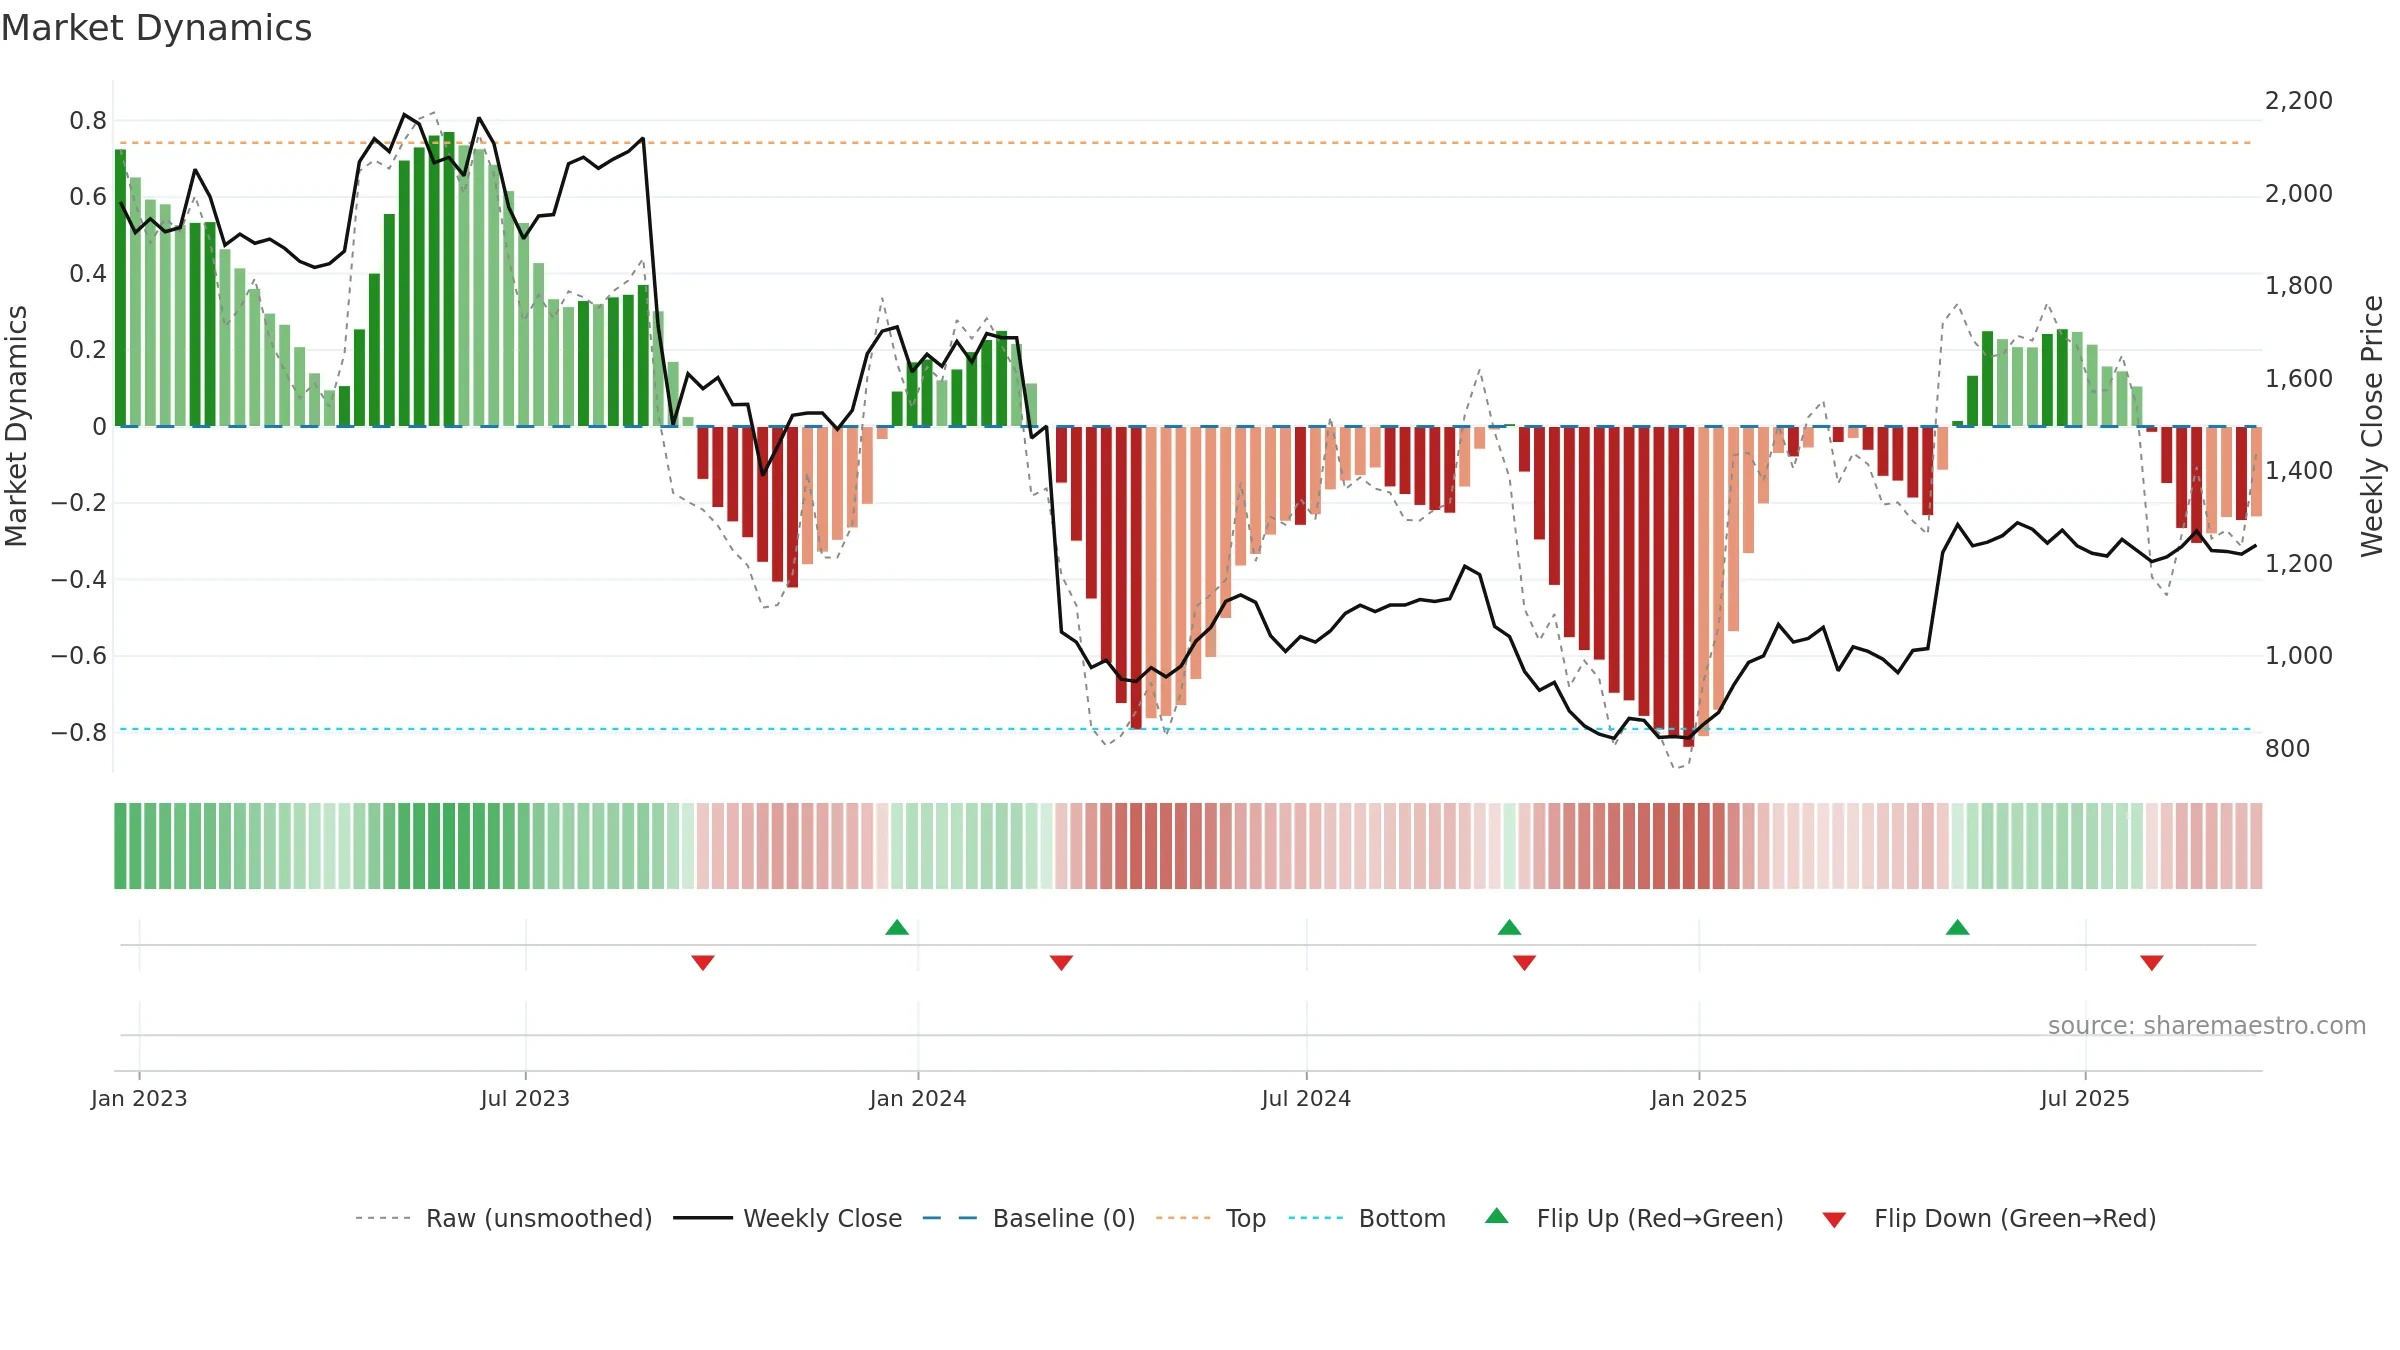Select the red flip-down marker near Mar 2024
Image resolution: width=2400 pixels, height=1350 pixels.
pyautogui.click(x=1061, y=962)
